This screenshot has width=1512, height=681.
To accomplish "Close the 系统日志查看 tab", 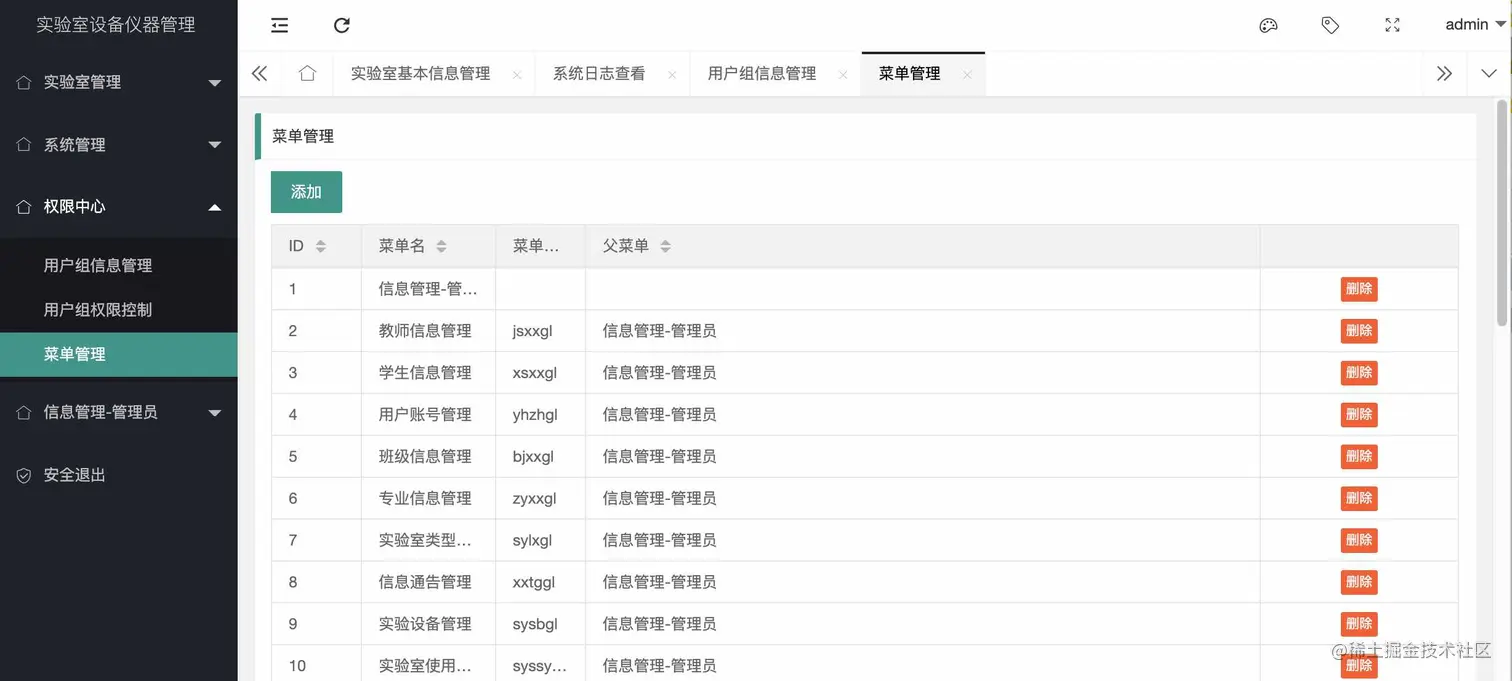I will point(671,75).
